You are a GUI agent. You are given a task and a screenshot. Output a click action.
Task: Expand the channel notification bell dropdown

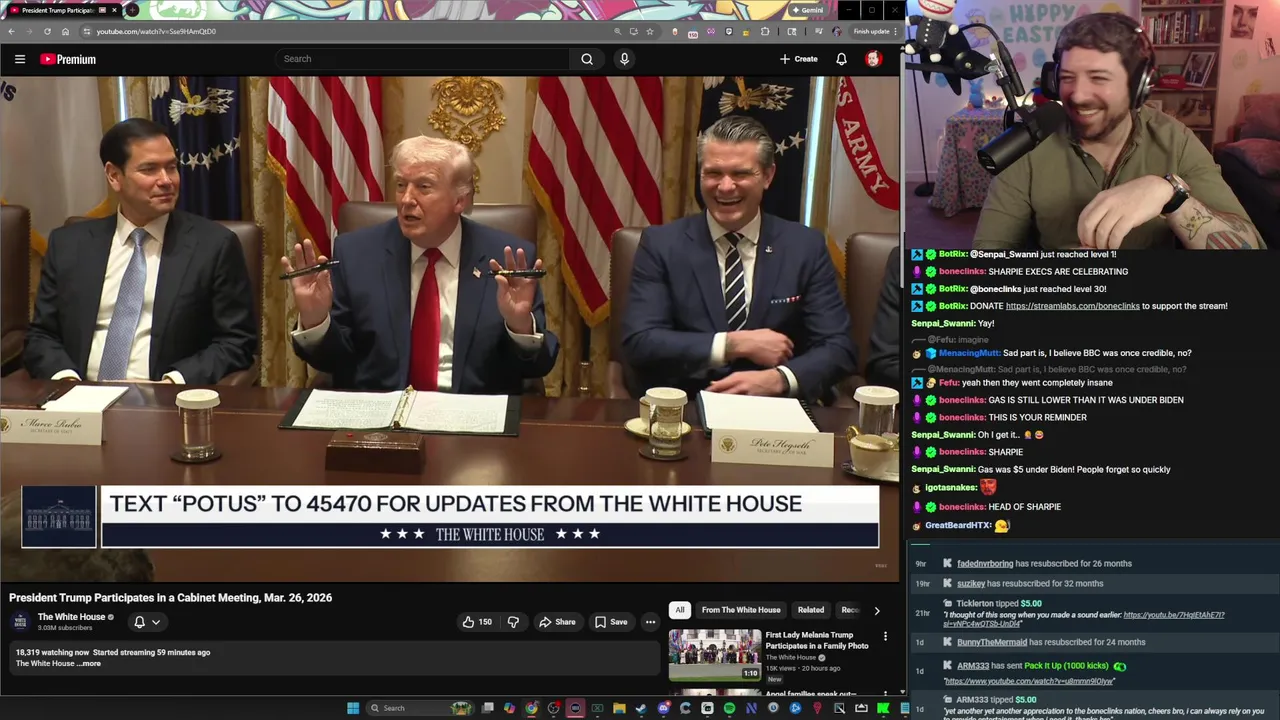click(x=147, y=622)
